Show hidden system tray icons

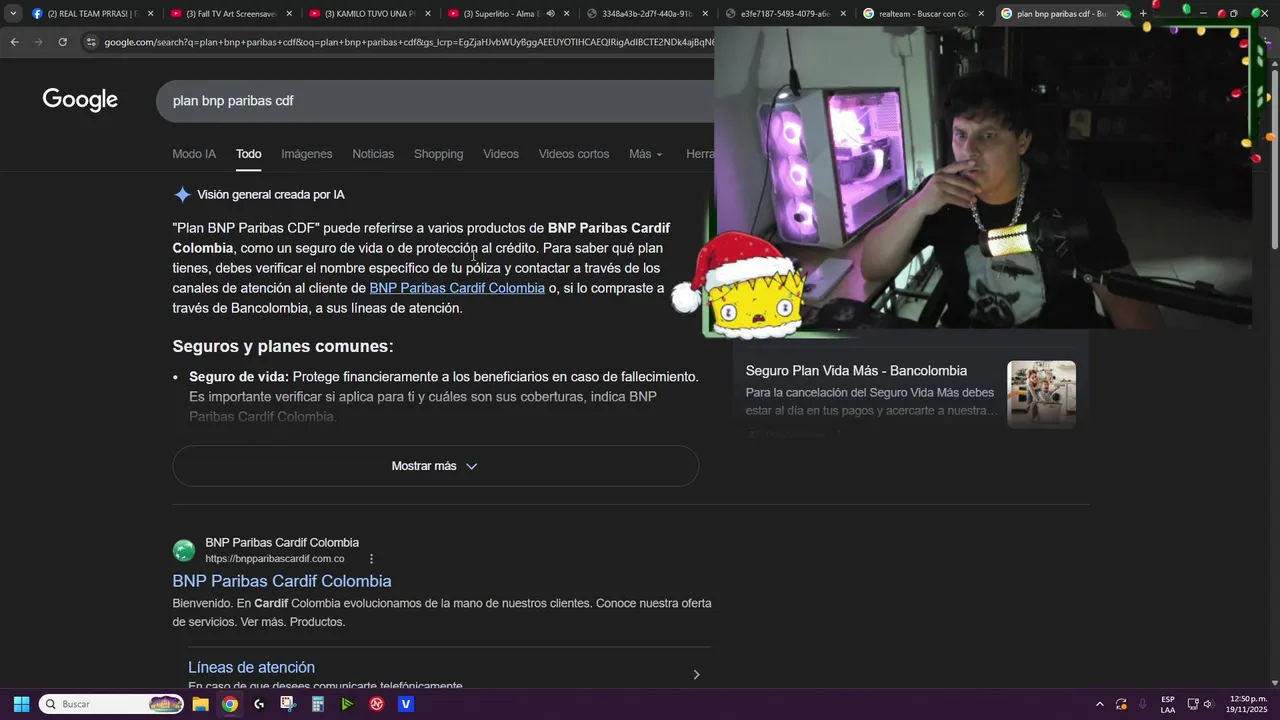click(x=1100, y=704)
